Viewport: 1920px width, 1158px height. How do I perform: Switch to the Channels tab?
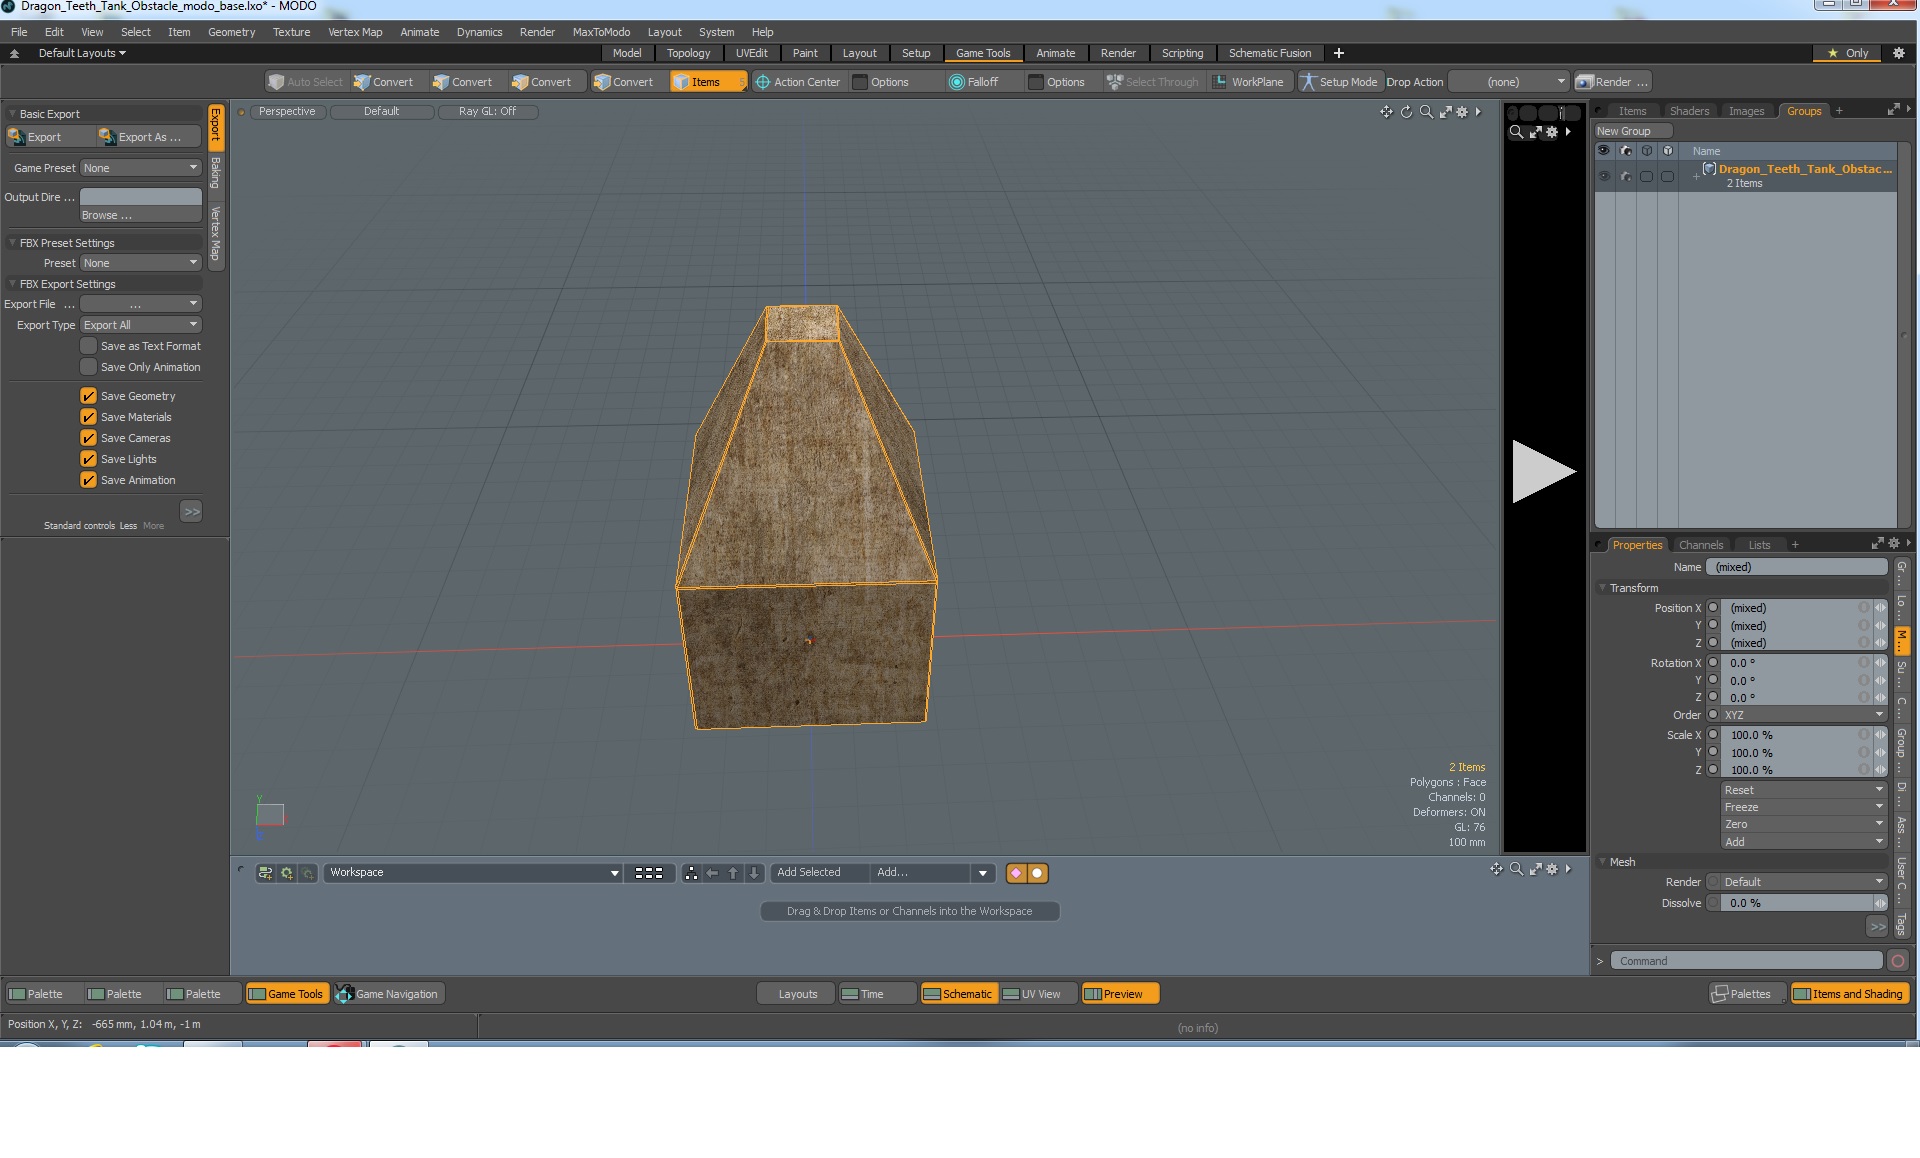1700,545
